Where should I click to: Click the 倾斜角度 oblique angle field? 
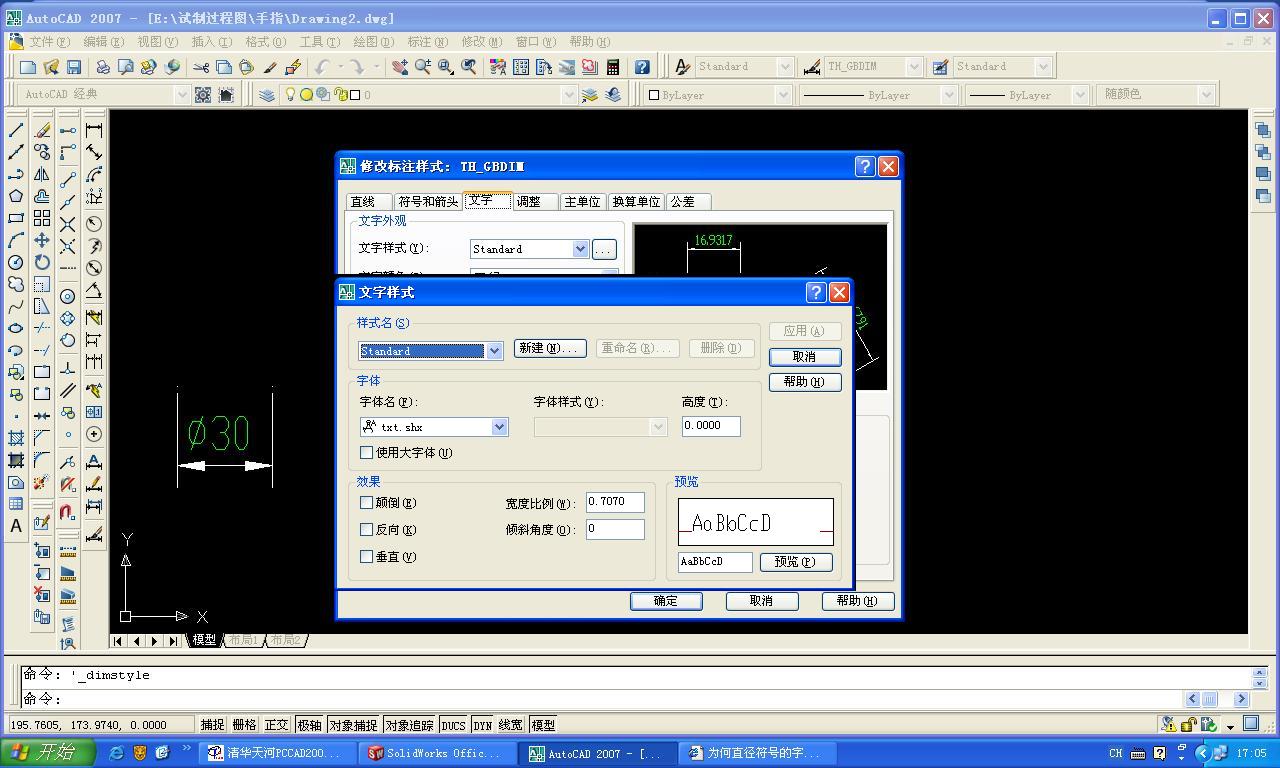click(615, 529)
